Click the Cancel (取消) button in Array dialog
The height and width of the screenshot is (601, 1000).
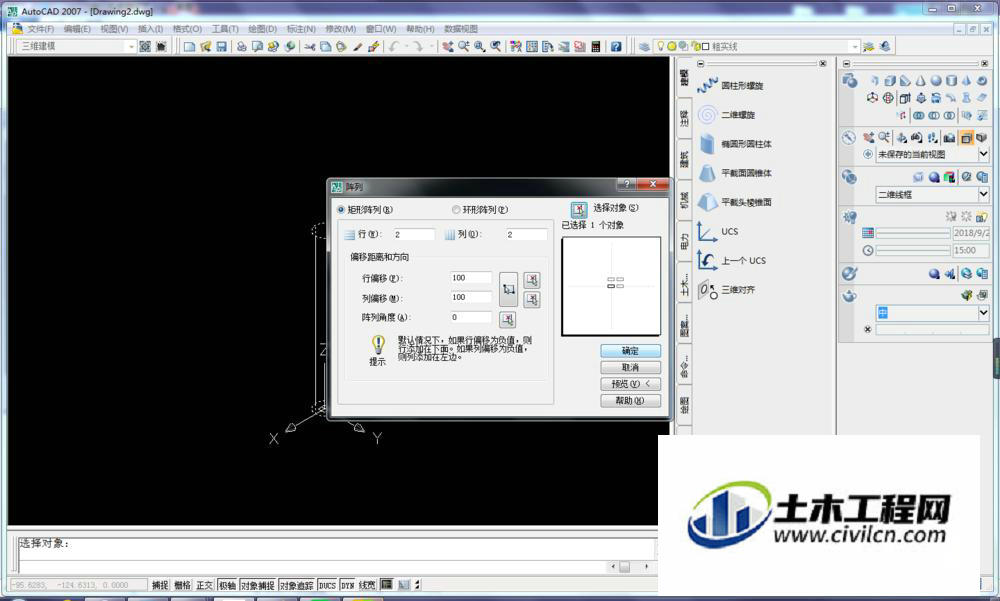630,367
